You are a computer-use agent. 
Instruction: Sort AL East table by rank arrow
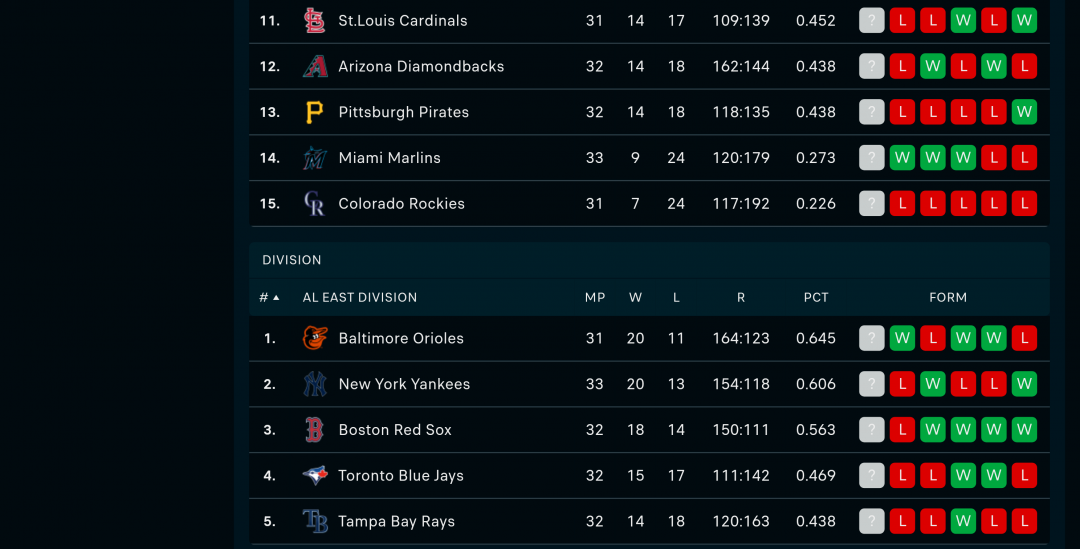point(269,298)
